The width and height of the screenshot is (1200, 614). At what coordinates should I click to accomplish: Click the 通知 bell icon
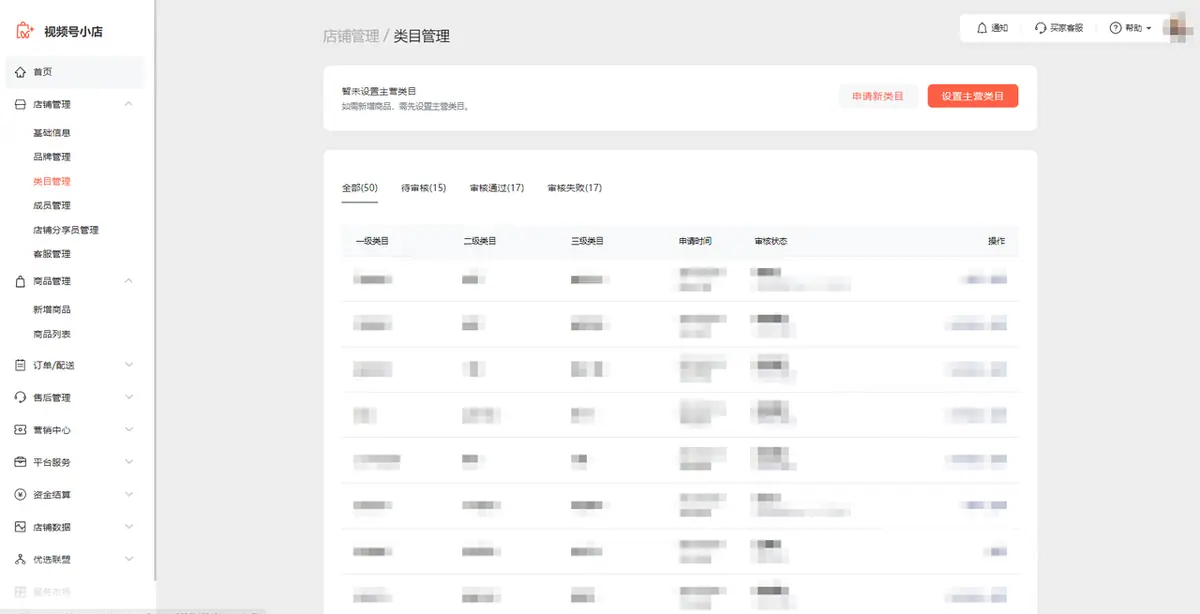(982, 28)
